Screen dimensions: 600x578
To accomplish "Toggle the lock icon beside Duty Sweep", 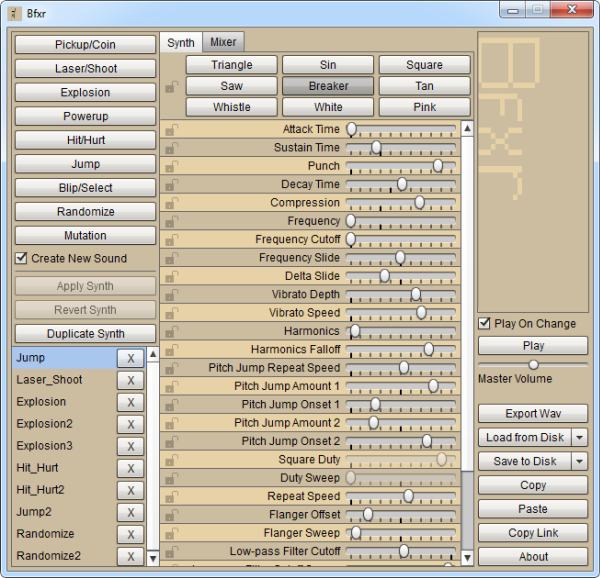I will pyautogui.click(x=171, y=479).
